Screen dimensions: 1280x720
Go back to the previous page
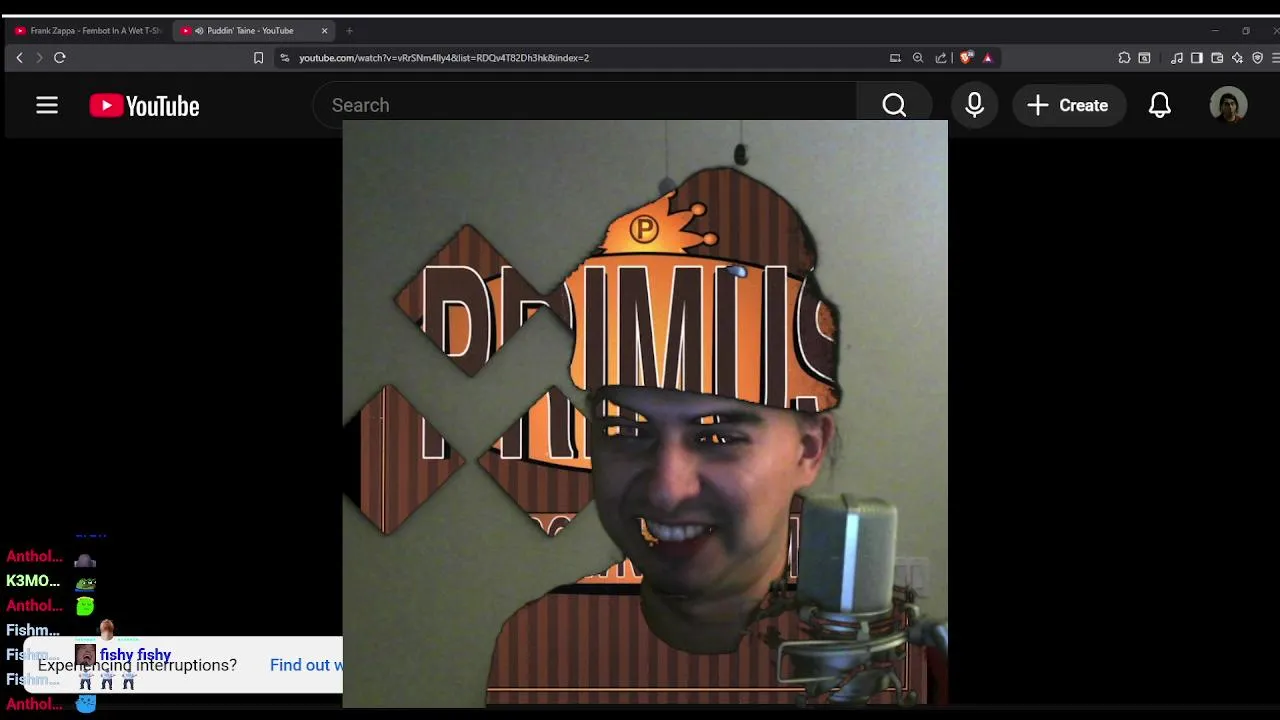(x=19, y=58)
